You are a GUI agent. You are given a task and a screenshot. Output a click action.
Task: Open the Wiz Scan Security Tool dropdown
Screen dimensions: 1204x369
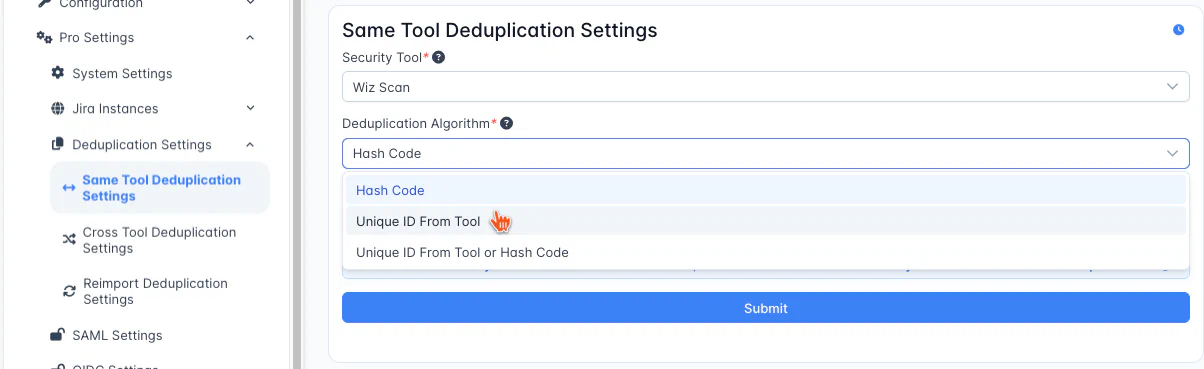point(765,87)
